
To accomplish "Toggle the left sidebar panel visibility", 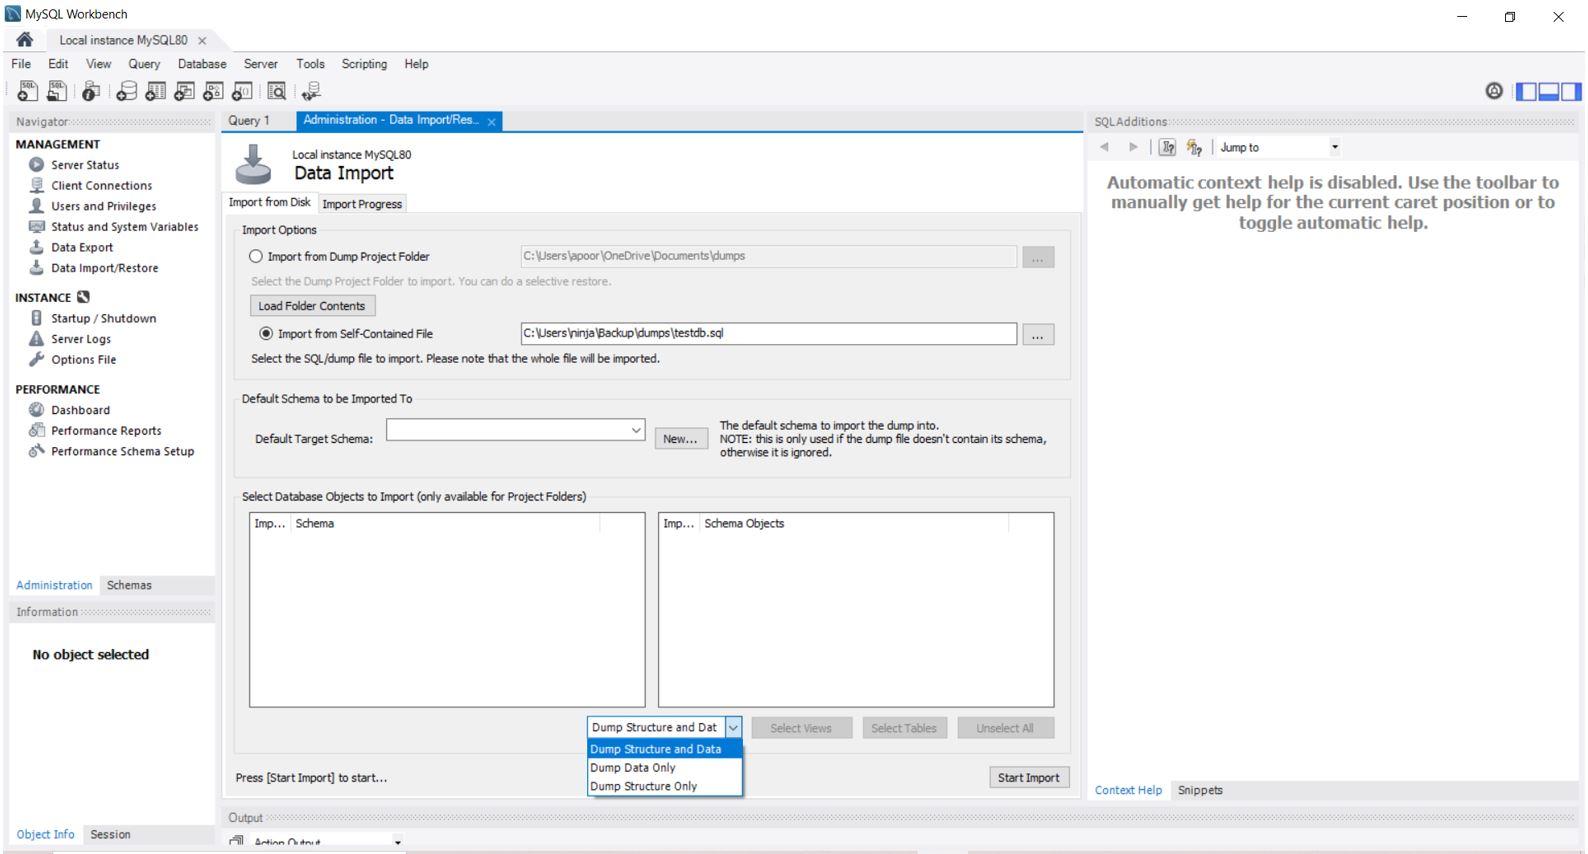I will (1527, 91).
